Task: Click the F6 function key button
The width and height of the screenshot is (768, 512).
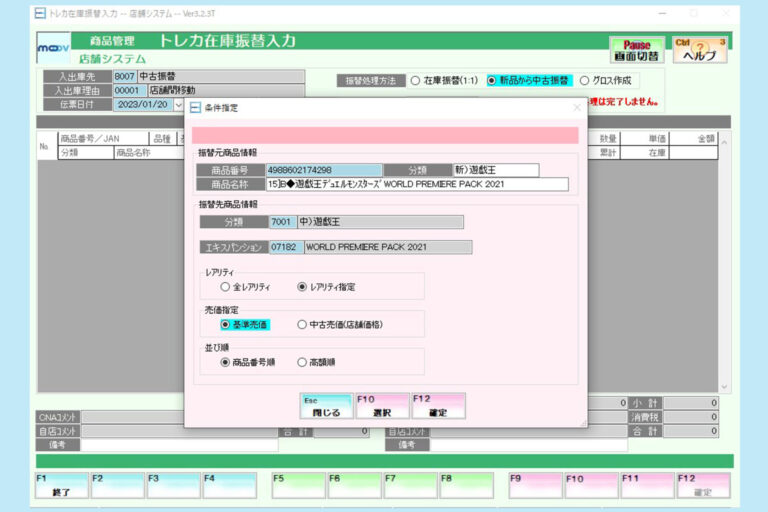Action: pos(355,485)
